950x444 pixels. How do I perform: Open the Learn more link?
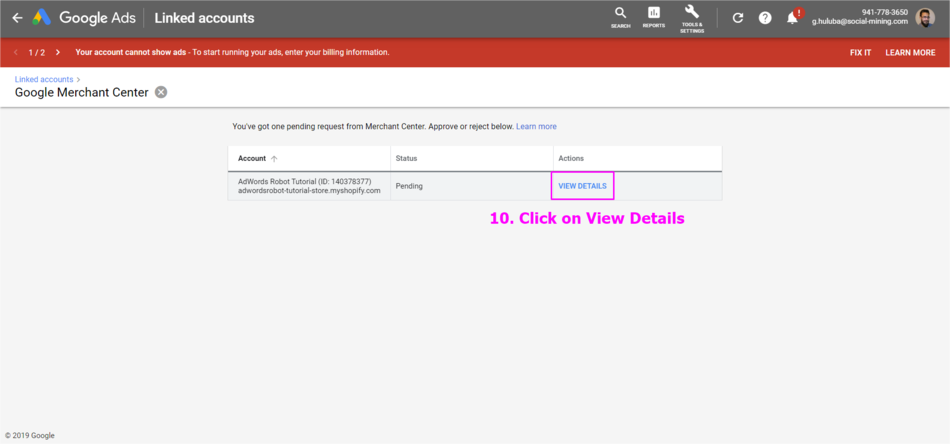536,127
